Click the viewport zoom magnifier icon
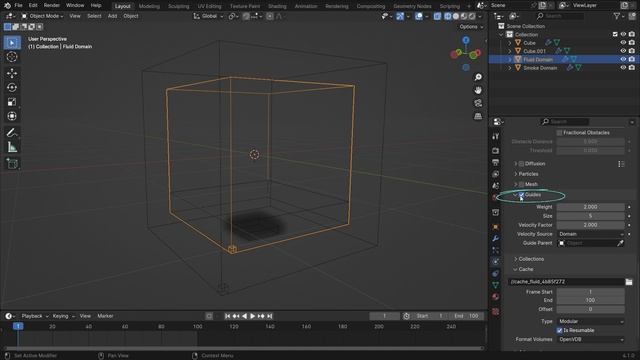640x360 pixels. (478, 77)
